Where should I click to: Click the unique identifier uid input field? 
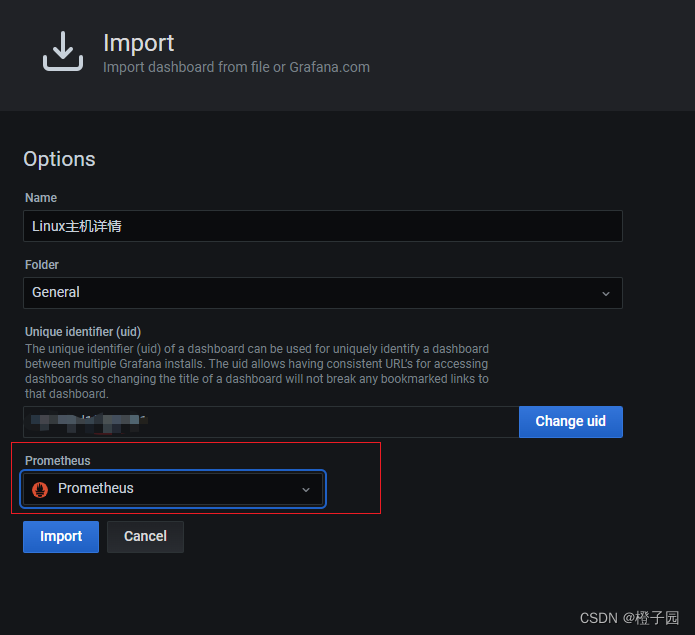[271, 422]
